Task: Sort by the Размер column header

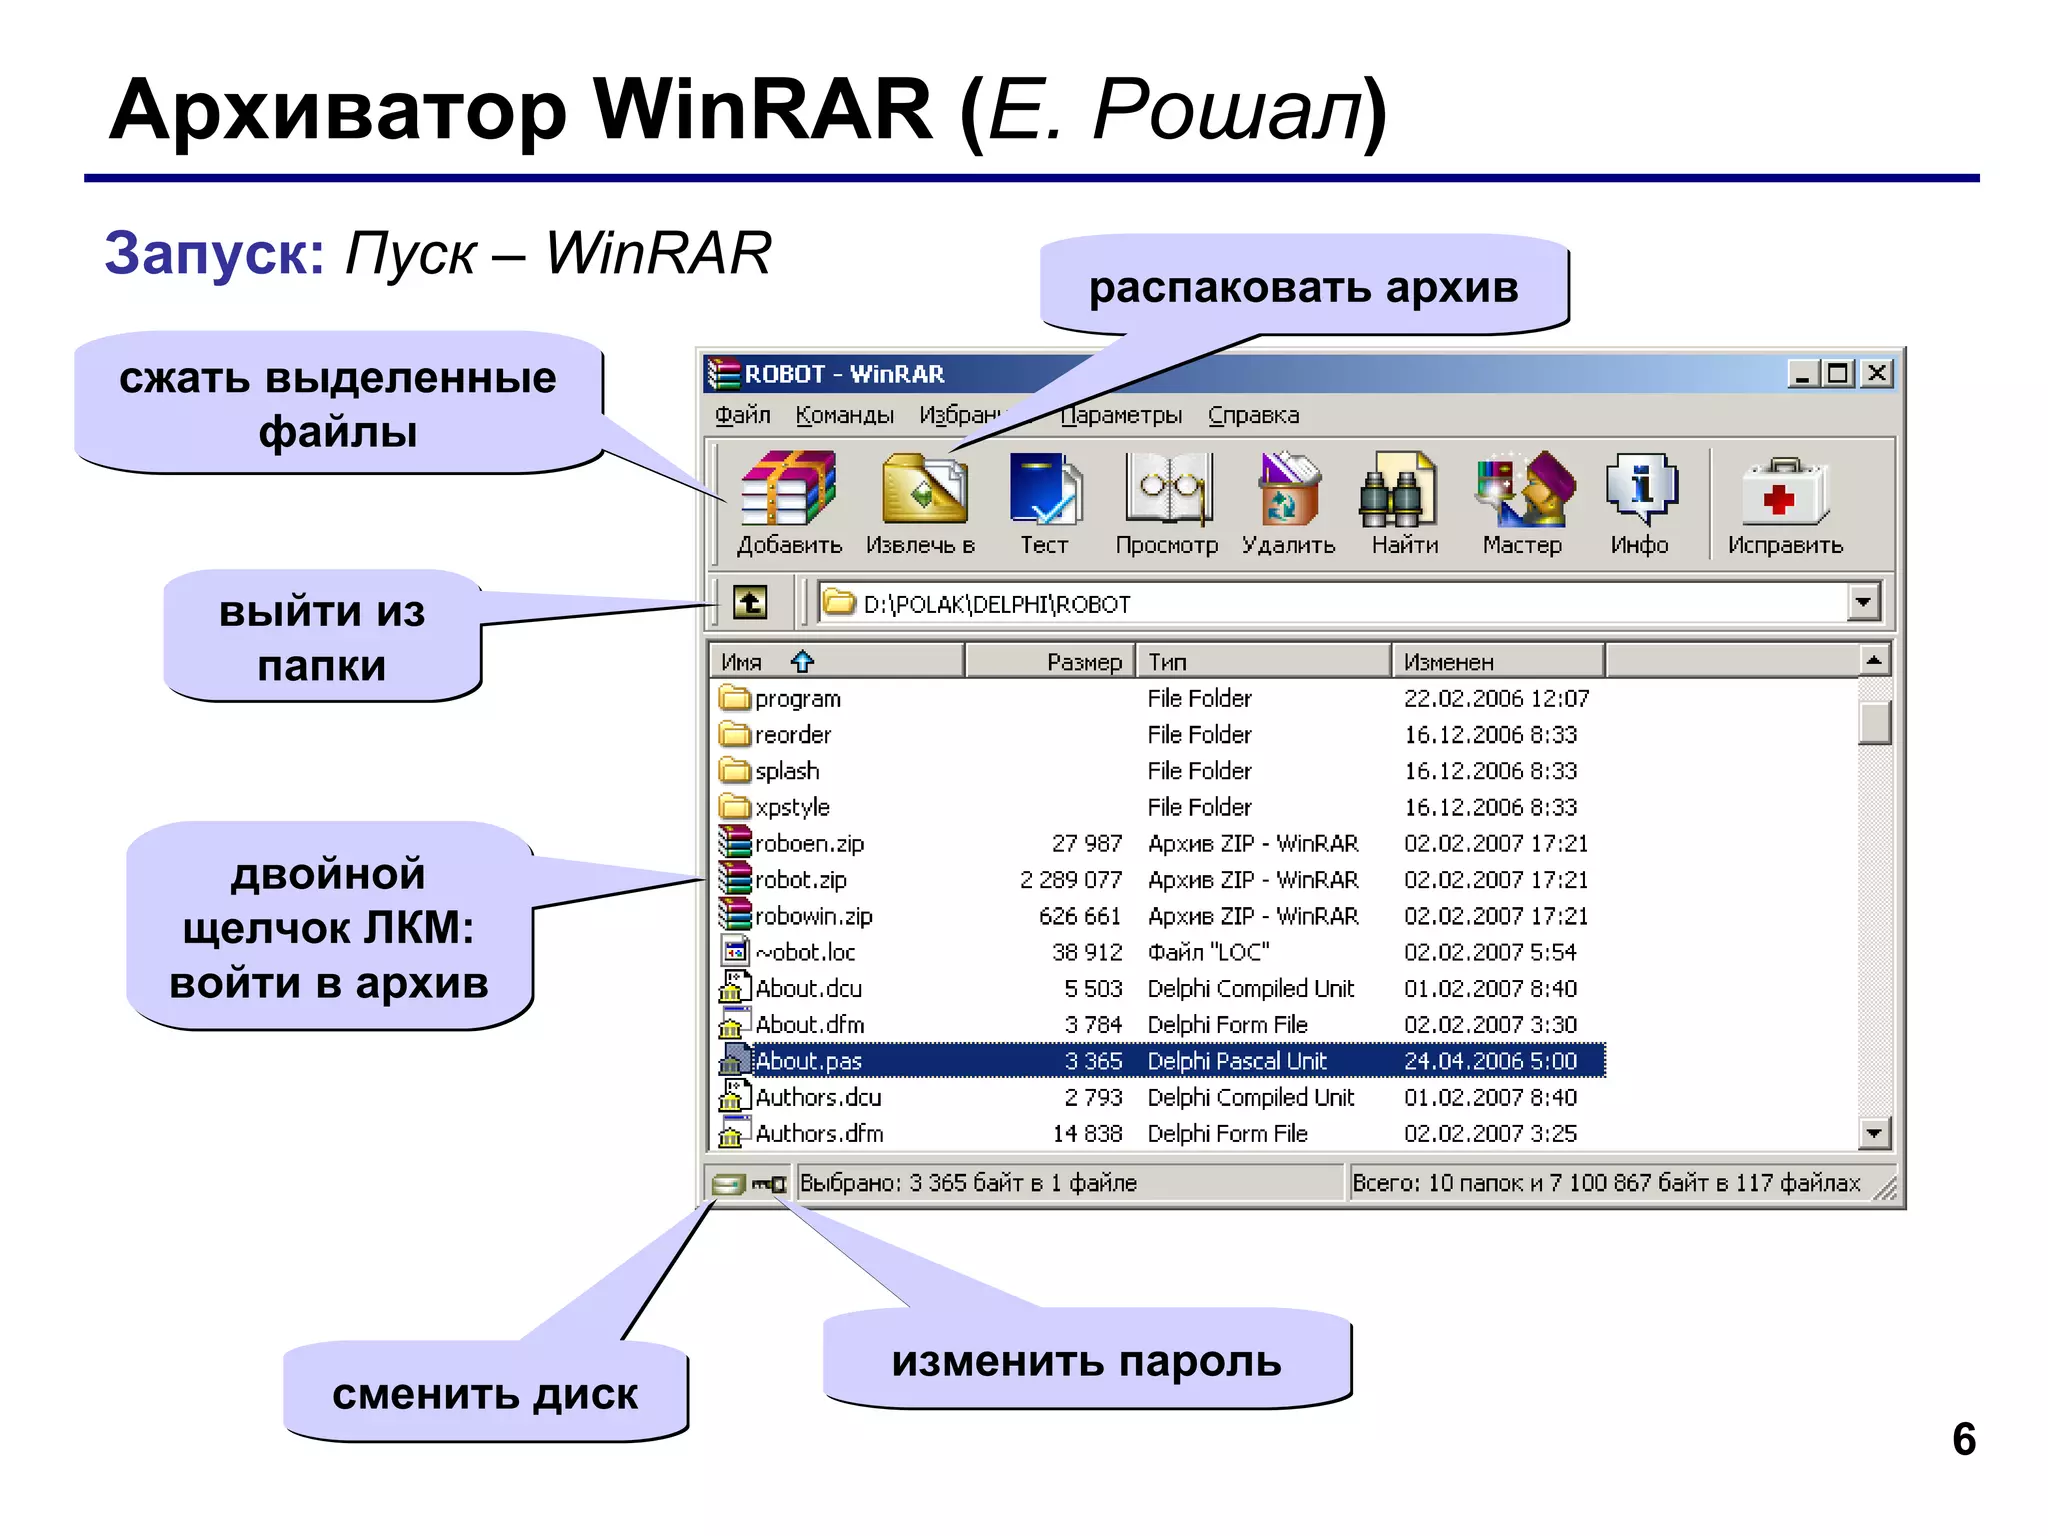Action: 1050,661
